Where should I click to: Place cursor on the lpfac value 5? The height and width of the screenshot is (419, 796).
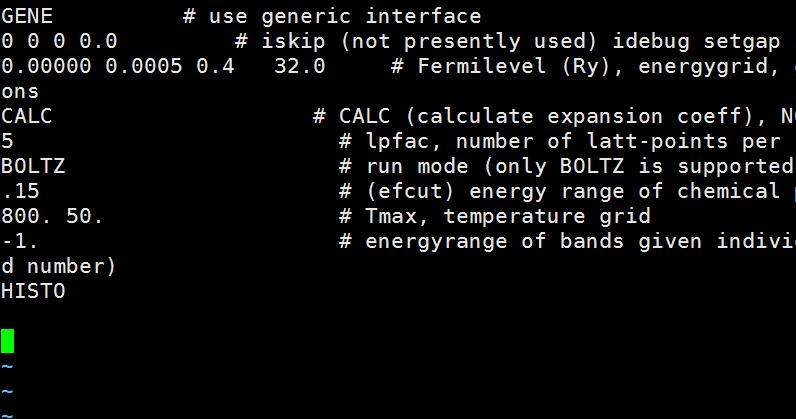coord(8,141)
